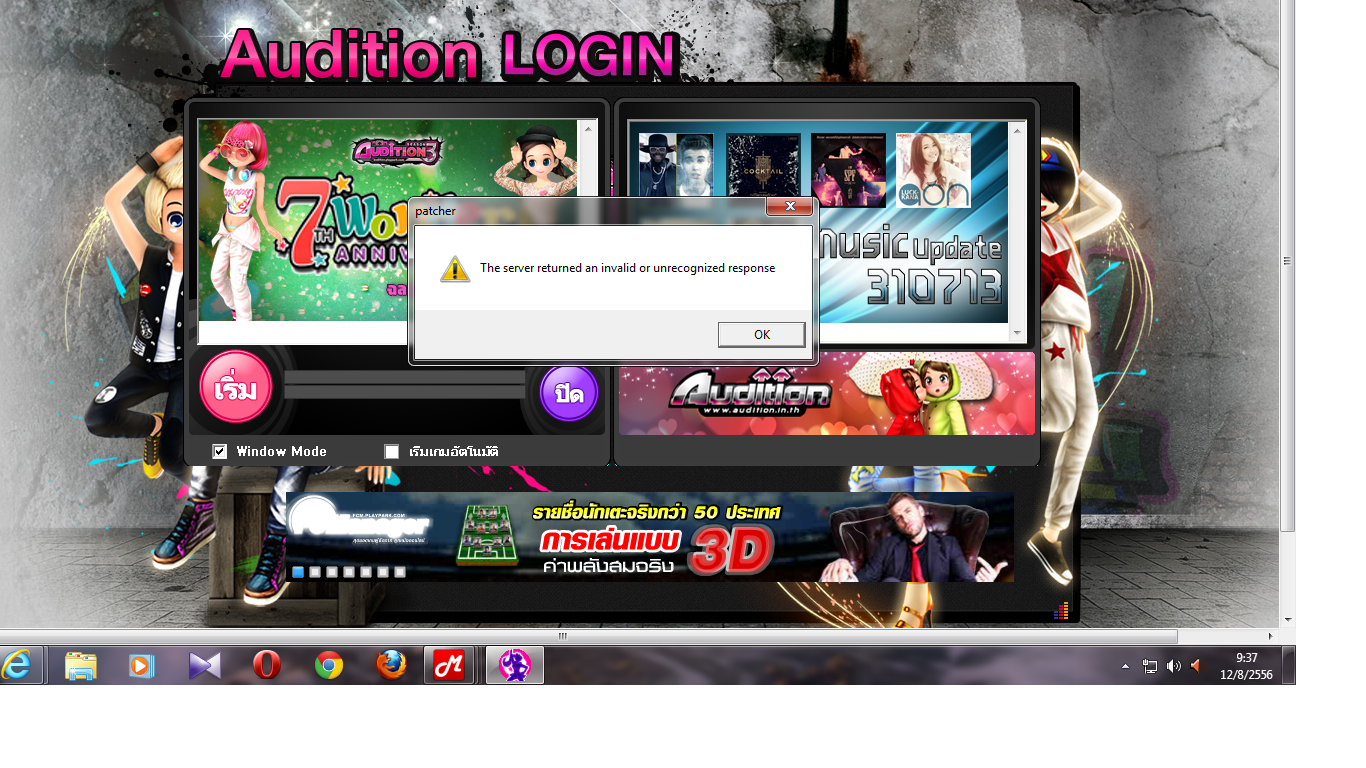
Task: Select the second banner slide dot
Action: click(314, 572)
